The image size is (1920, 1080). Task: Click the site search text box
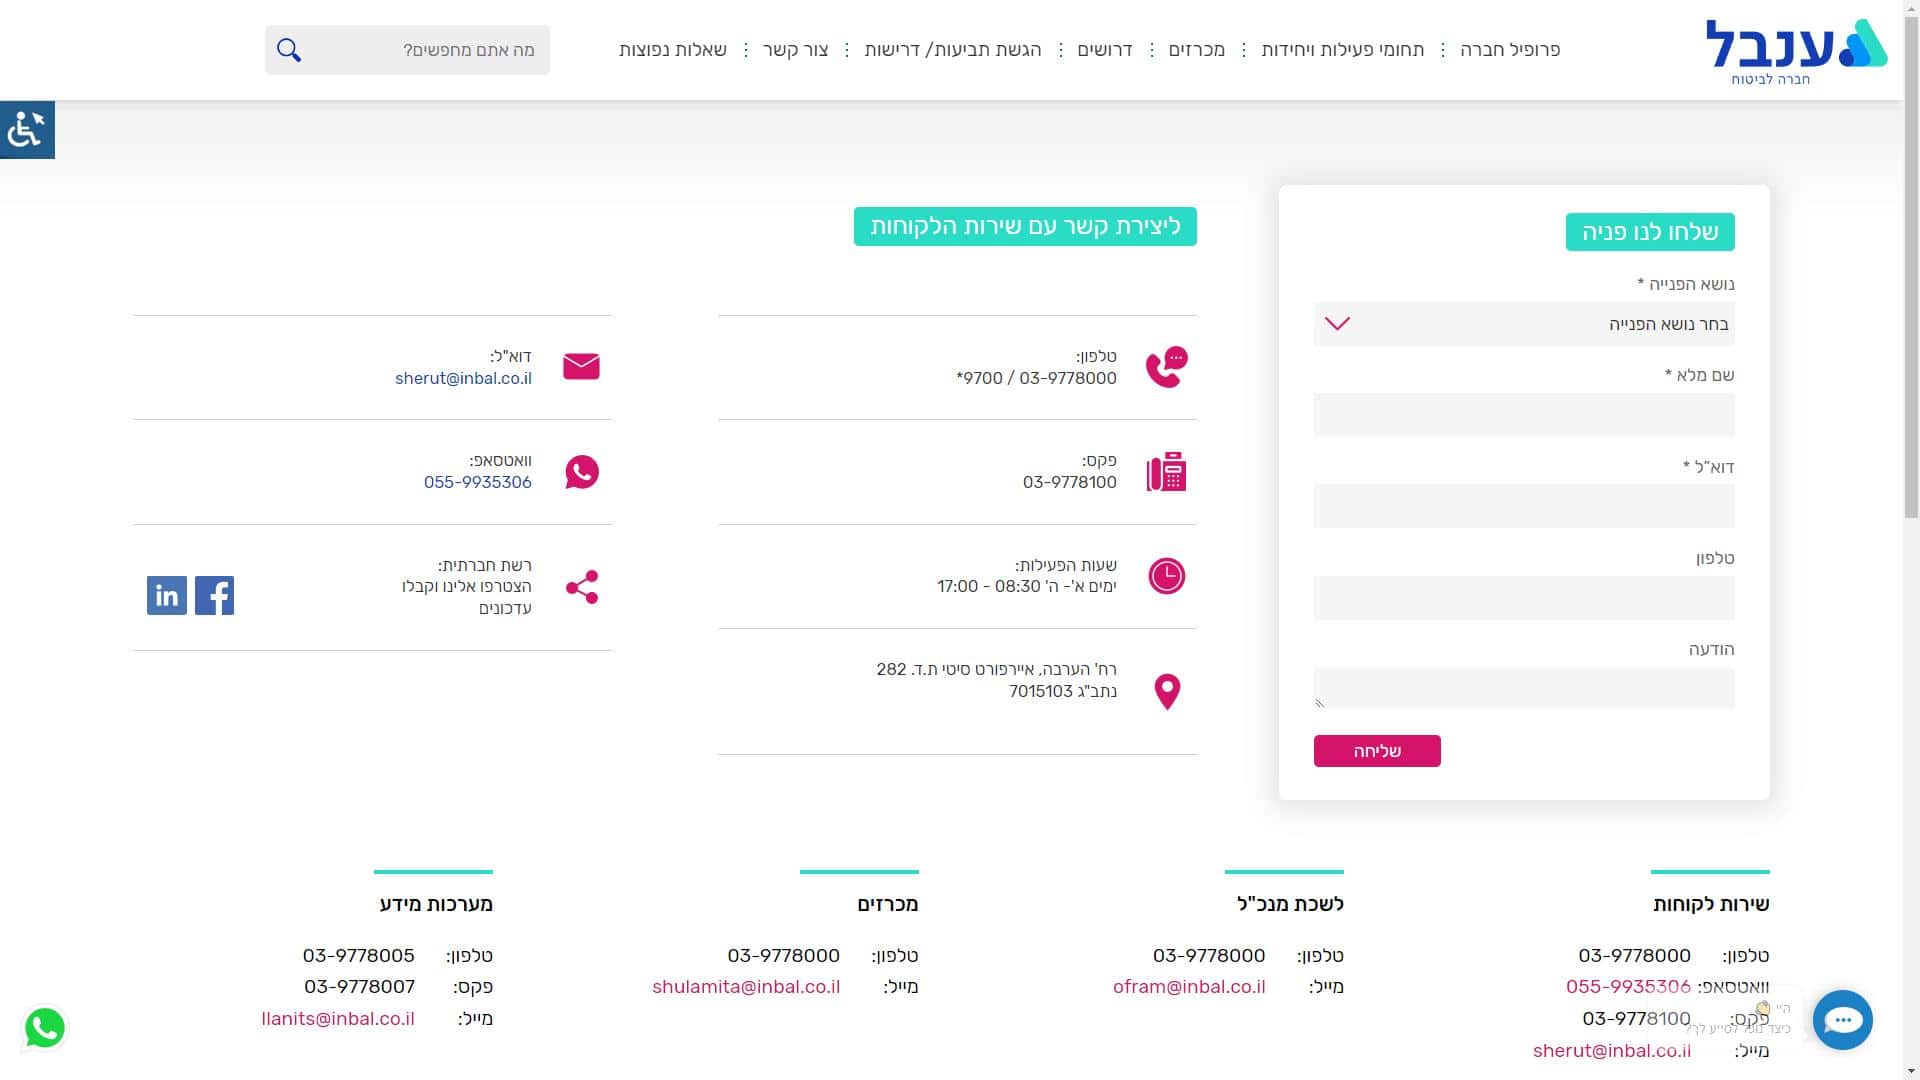point(430,50)
